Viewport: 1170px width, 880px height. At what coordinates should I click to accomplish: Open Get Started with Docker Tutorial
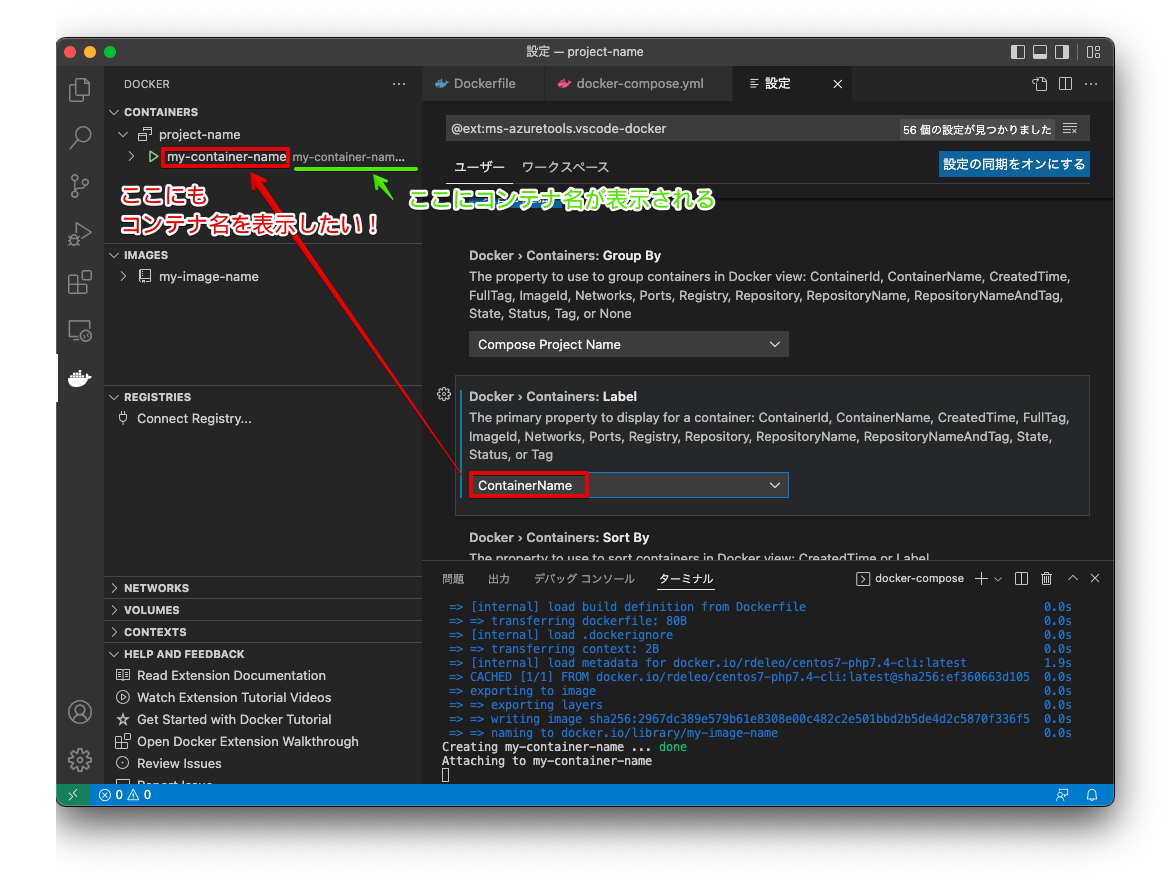234,720
